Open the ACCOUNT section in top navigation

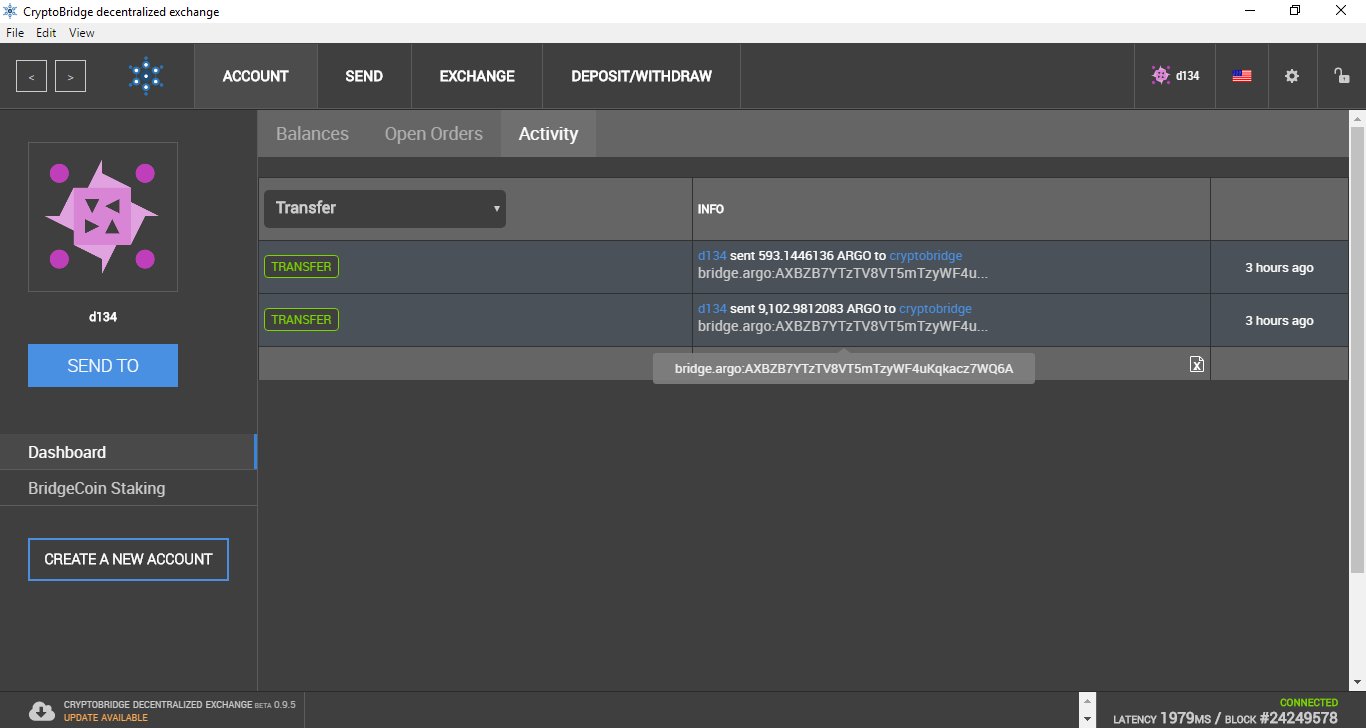click(255, 76)
